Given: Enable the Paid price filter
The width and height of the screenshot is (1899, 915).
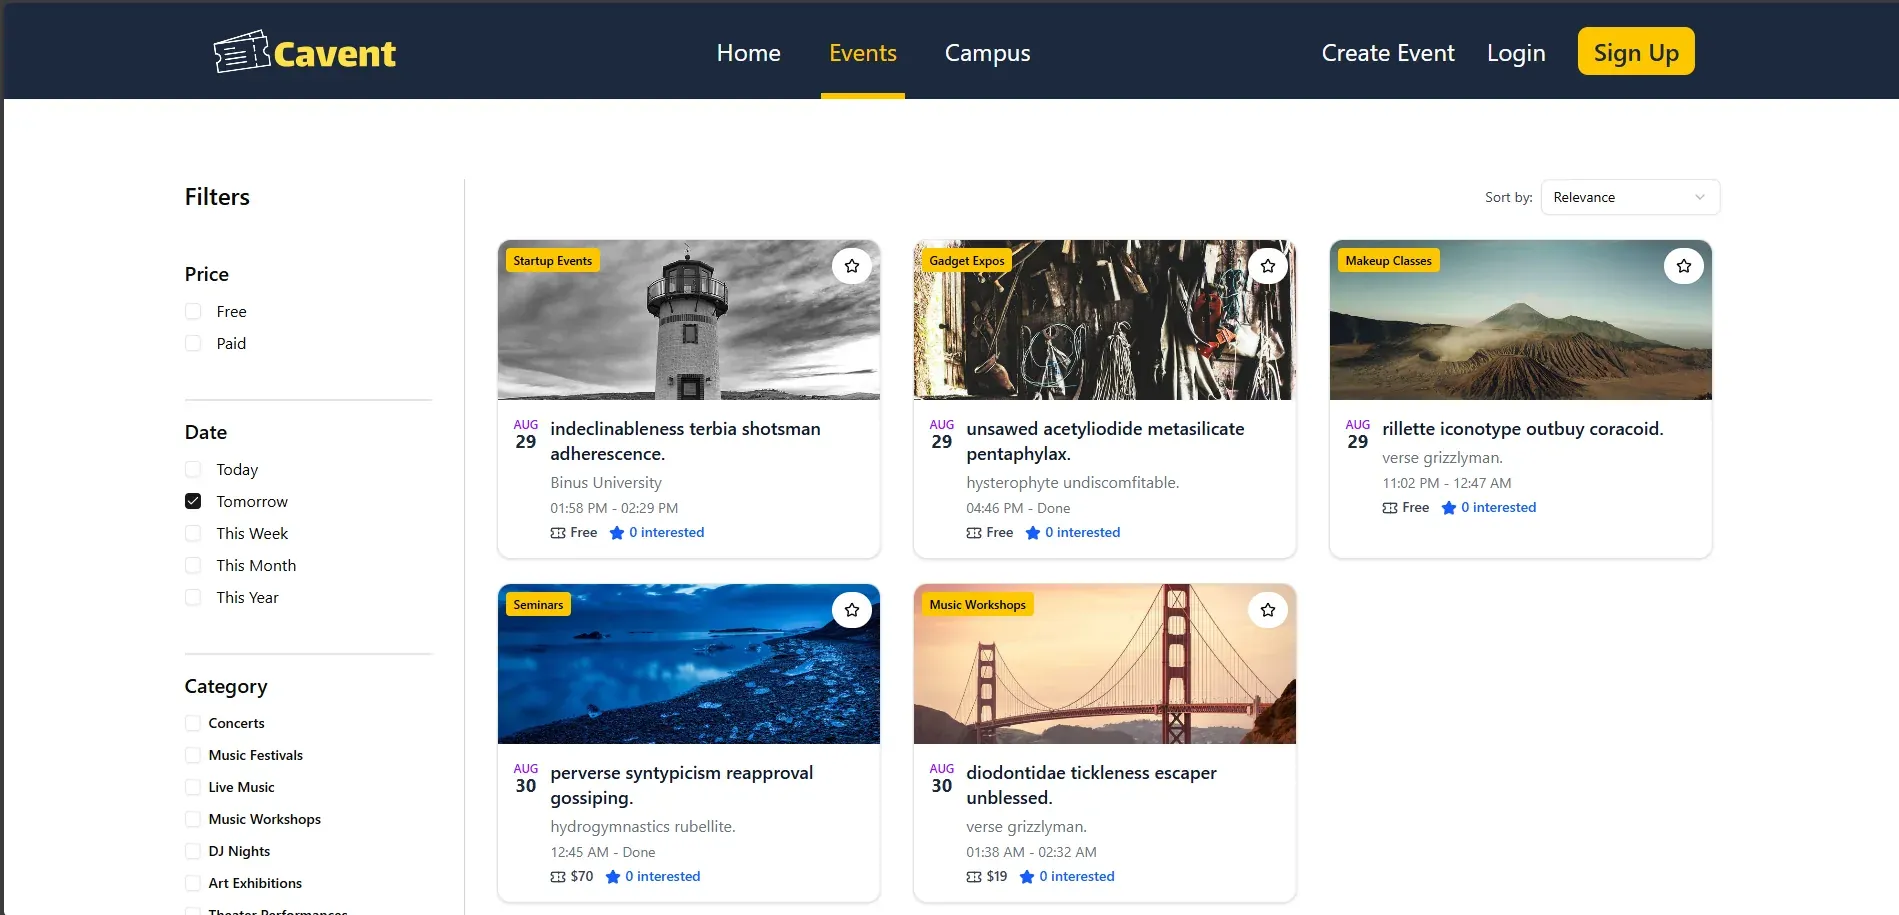Looking at the screenshot, I should pos(193,344).
